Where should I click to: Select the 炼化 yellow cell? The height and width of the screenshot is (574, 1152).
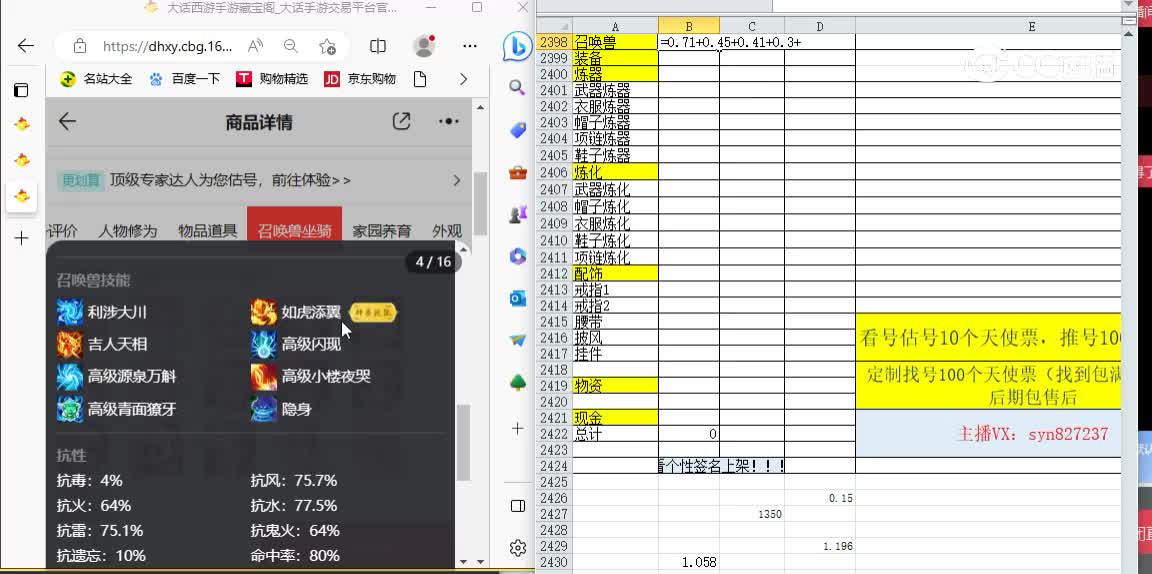(615, 173)
